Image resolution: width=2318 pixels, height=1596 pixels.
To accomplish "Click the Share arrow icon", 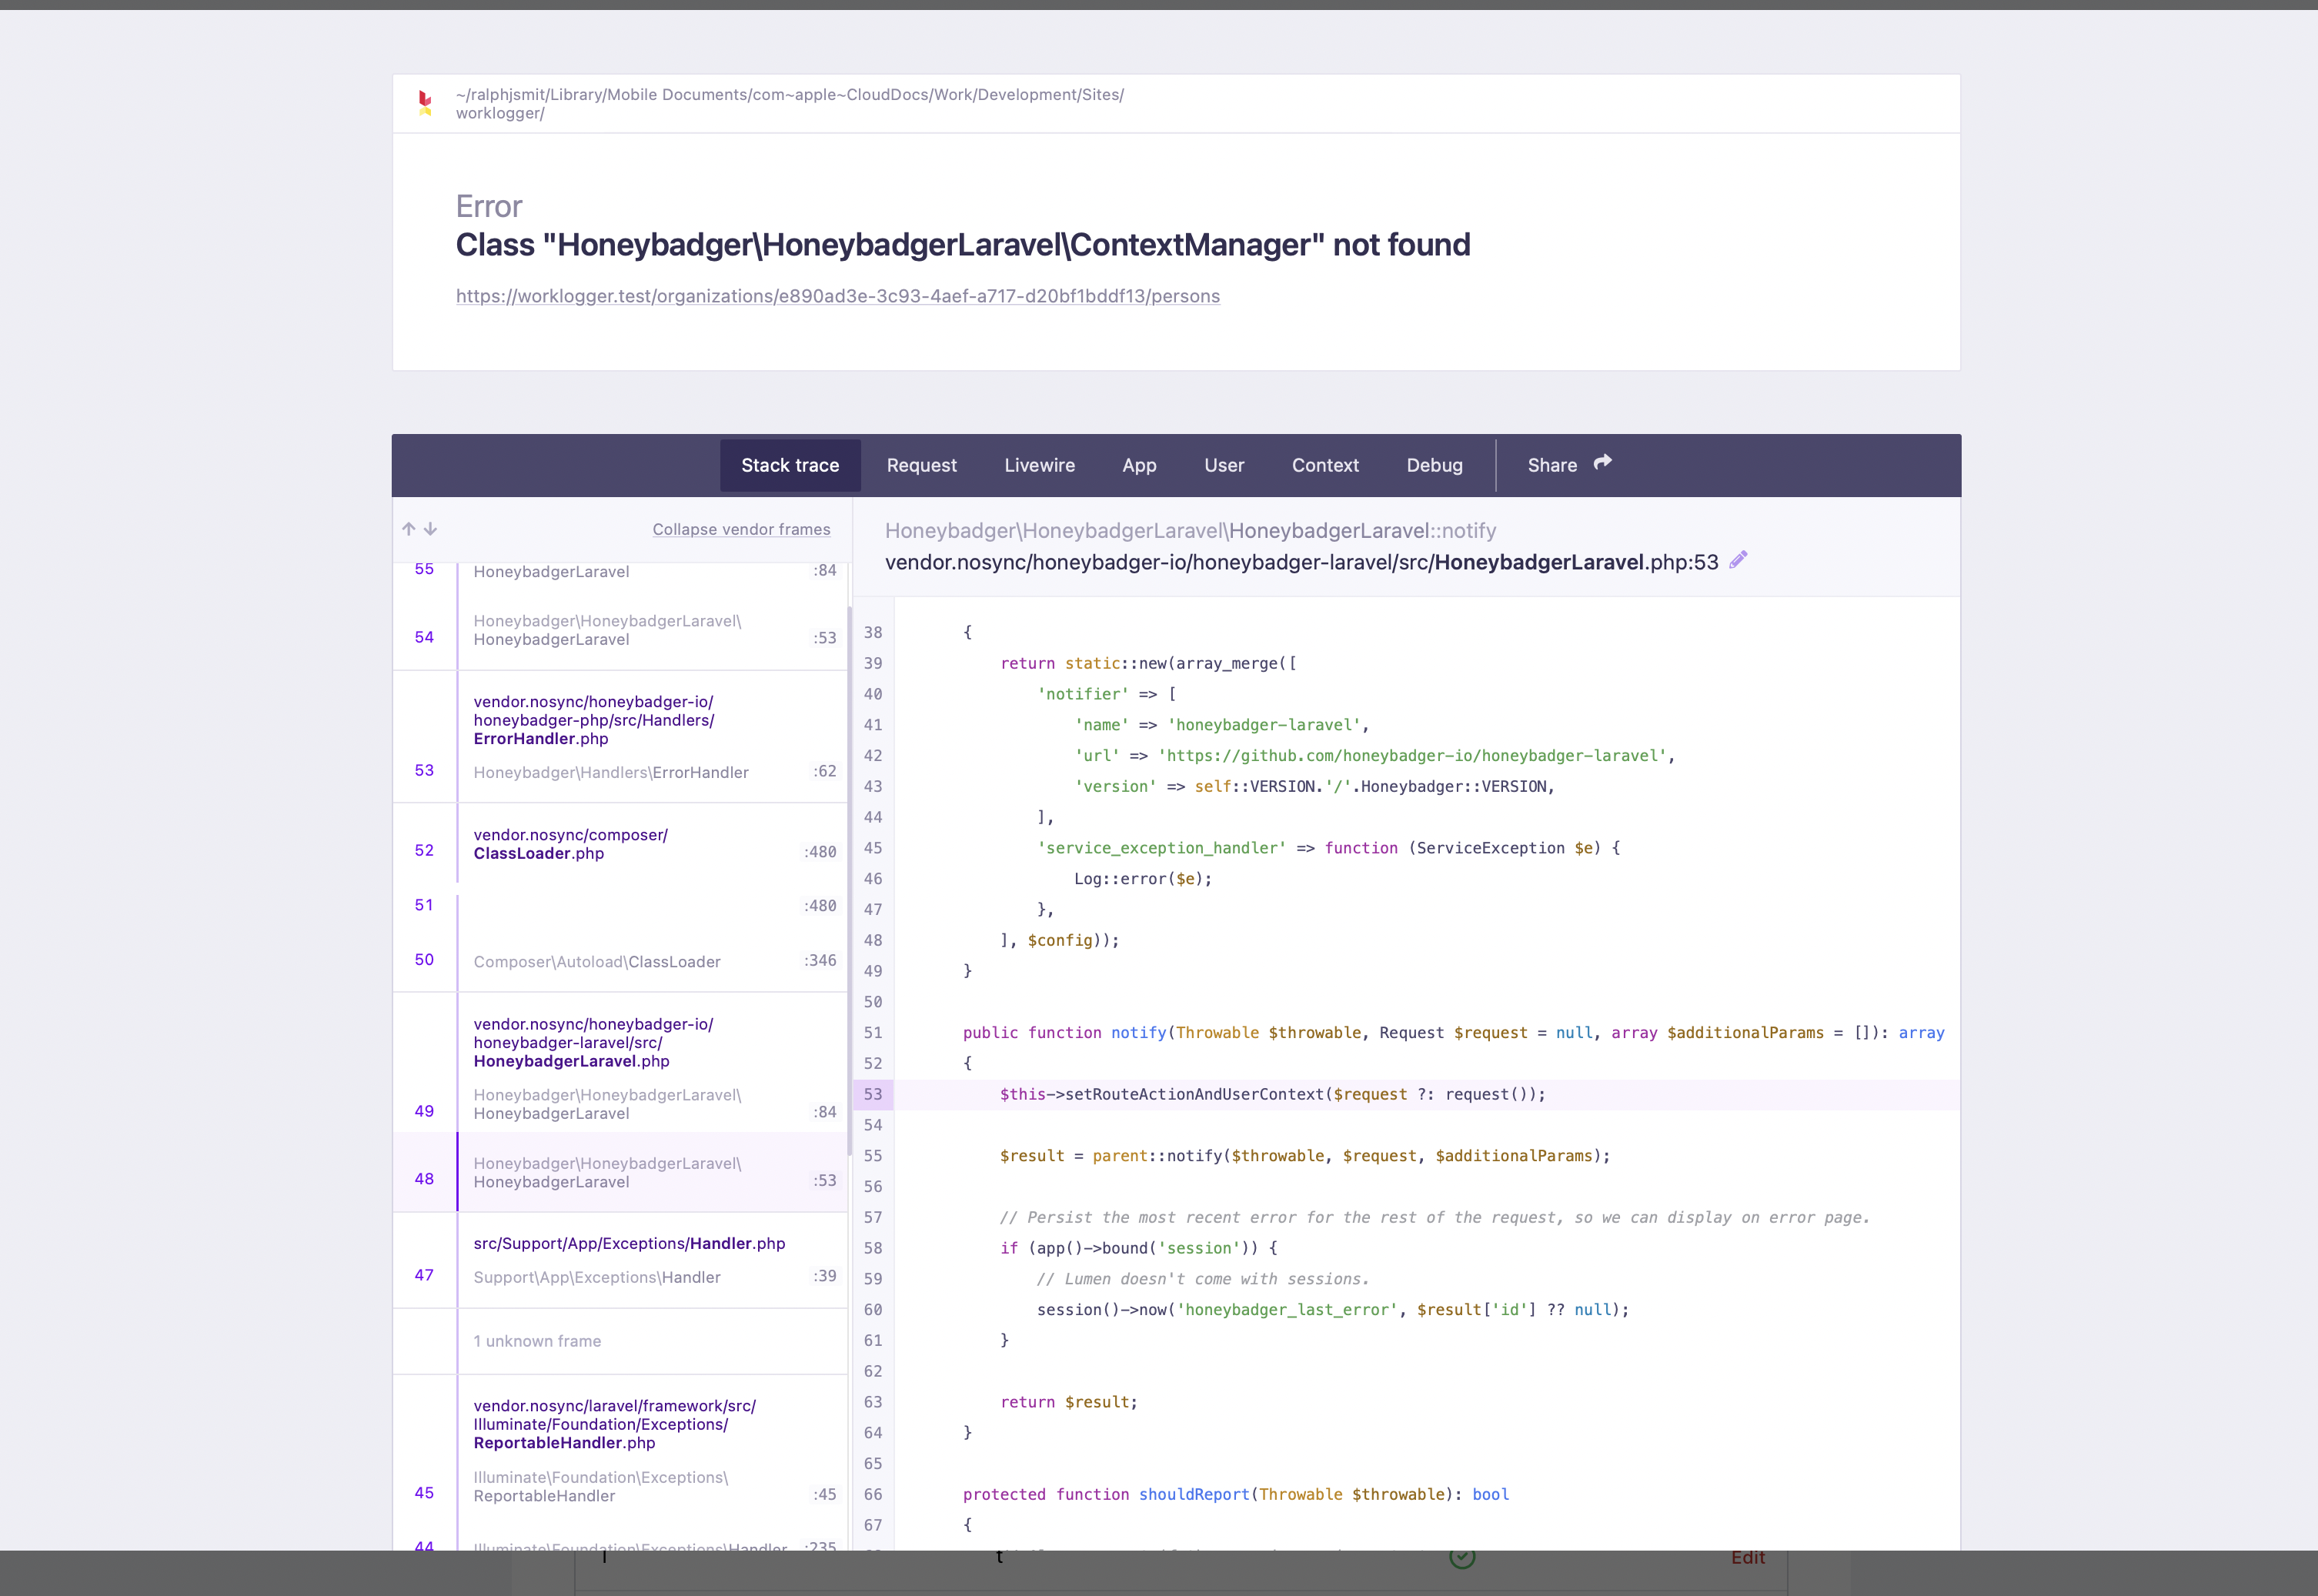I will tap(1602, 463).
